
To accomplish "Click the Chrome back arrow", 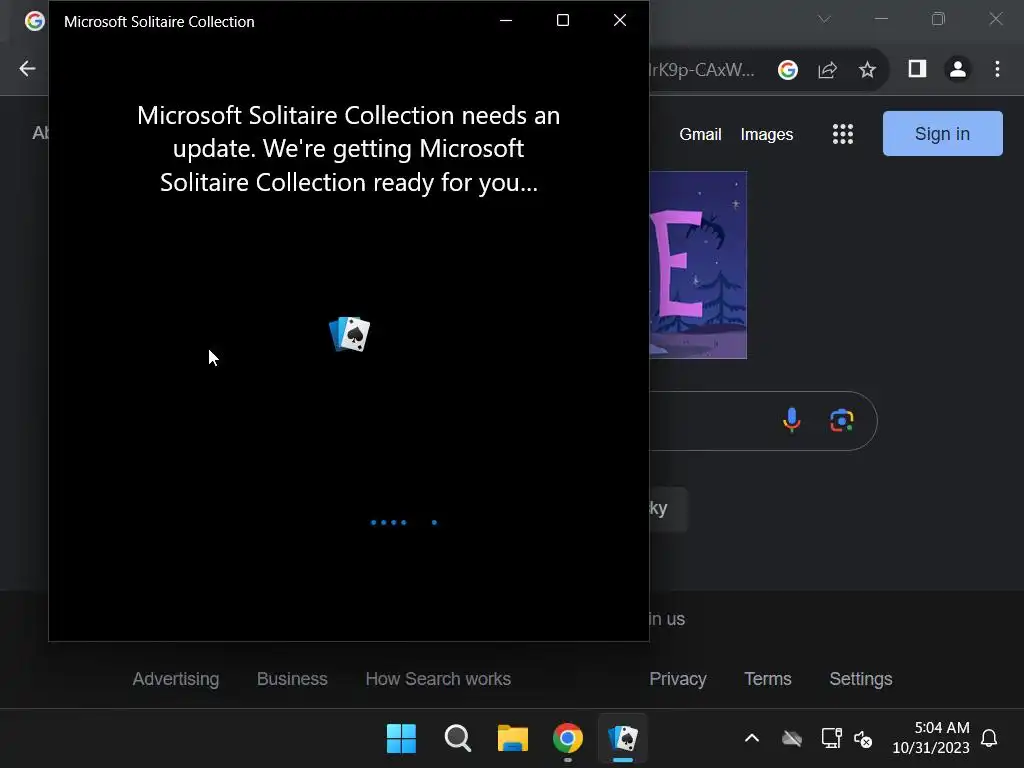I will click(27, 69).
